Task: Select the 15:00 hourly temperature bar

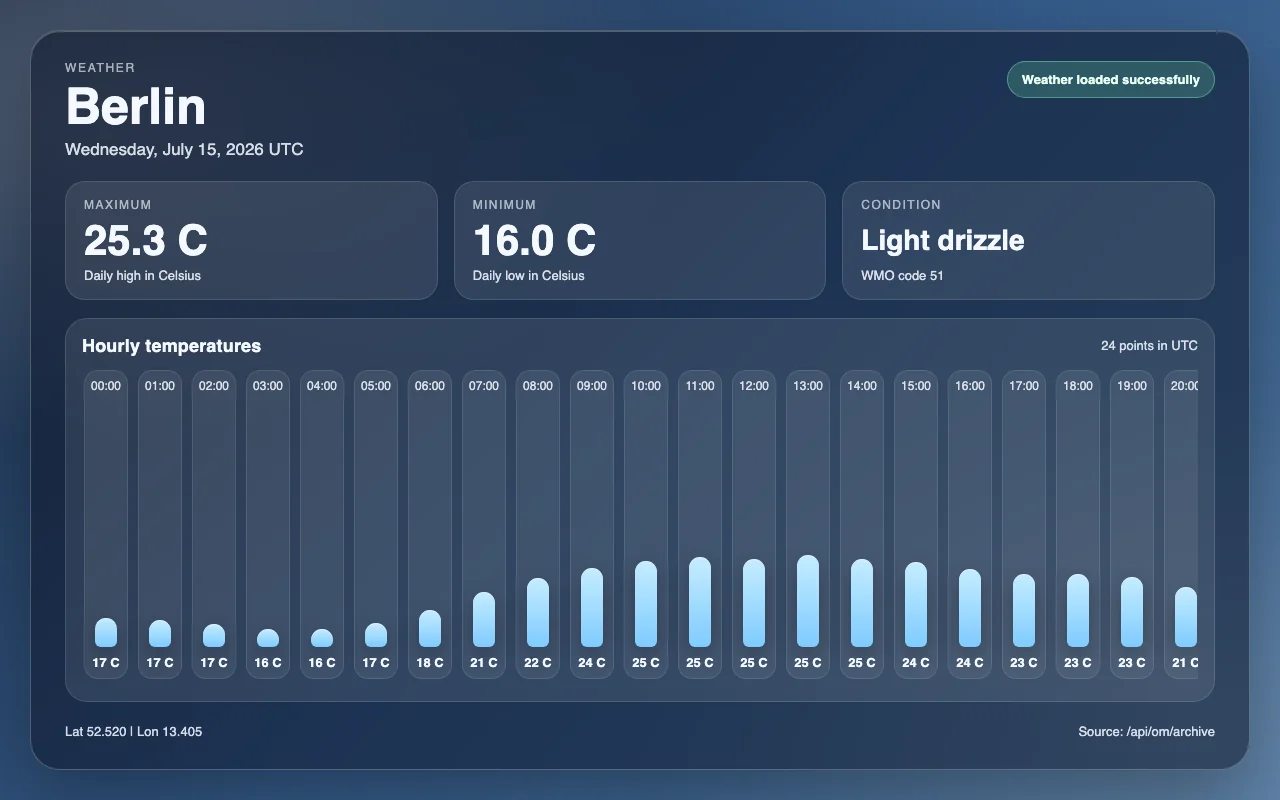Action: [916, 605]
